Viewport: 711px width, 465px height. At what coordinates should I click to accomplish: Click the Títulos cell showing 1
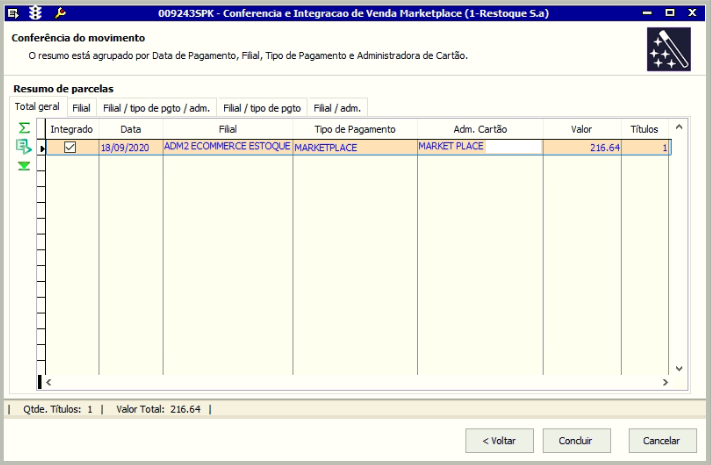coord(644,147)
